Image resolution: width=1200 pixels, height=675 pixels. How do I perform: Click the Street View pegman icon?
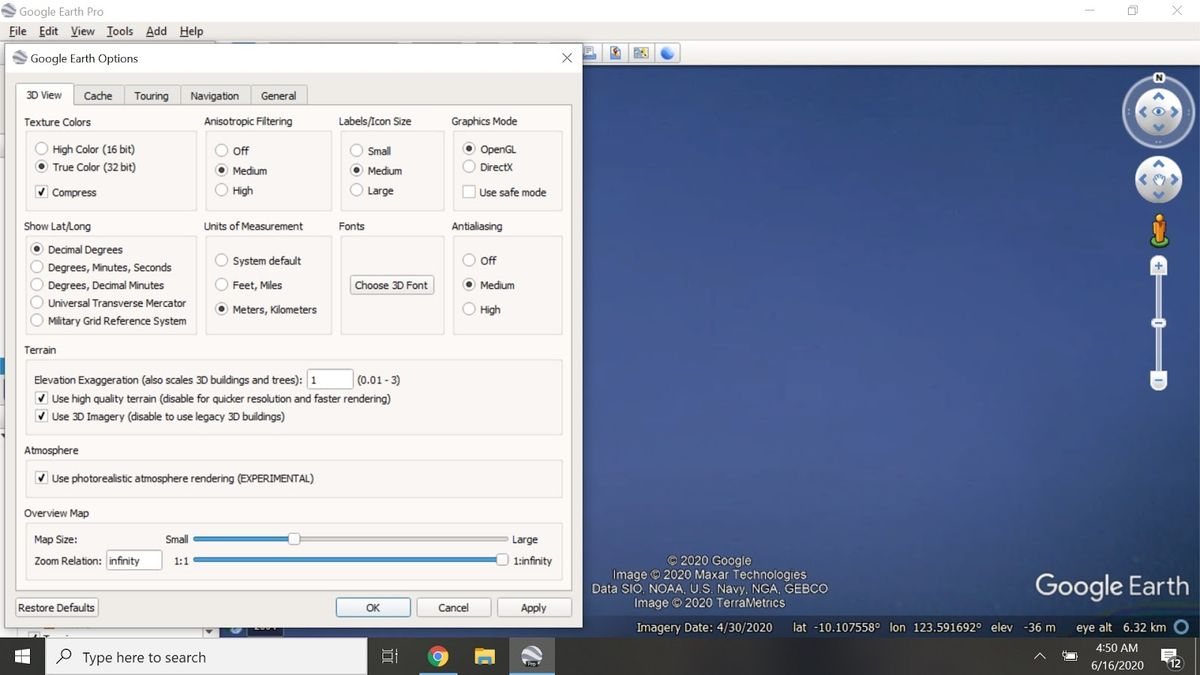(x=1159, y=230)
